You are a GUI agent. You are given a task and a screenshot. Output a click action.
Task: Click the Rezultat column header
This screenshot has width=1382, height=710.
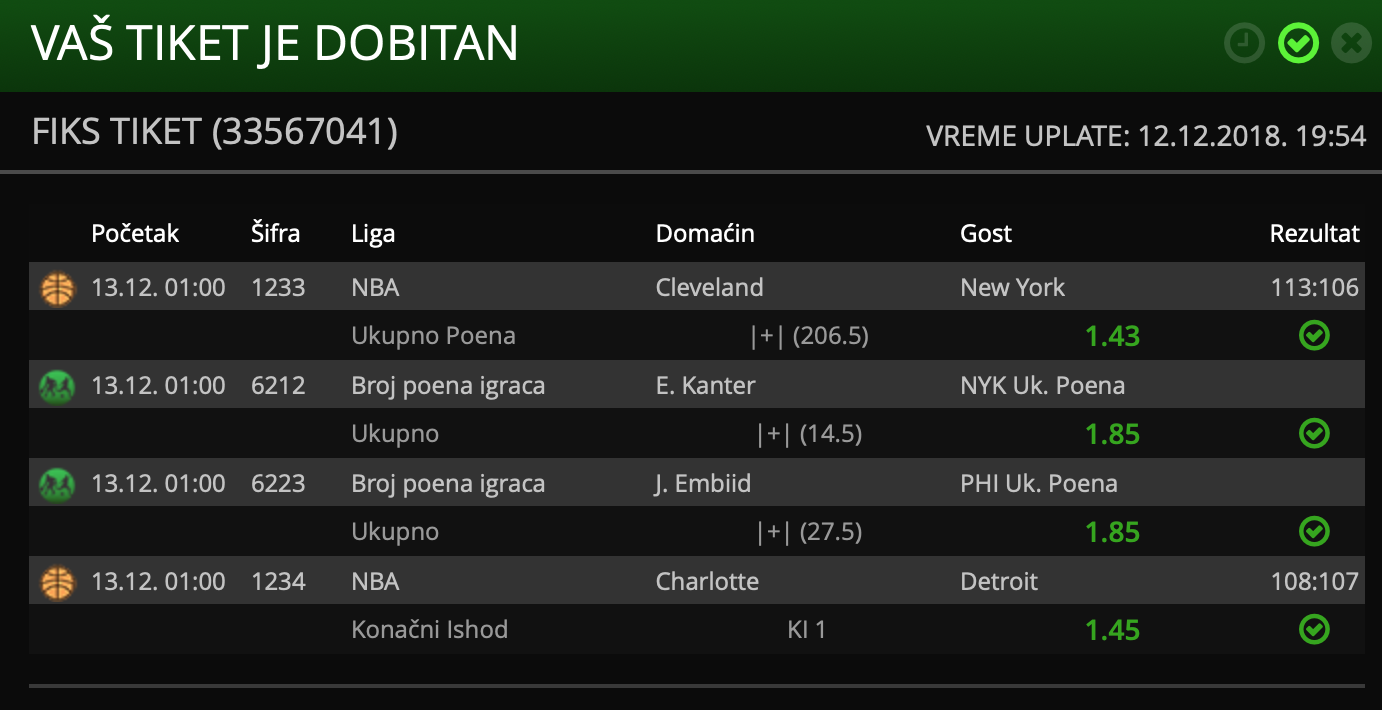(1315, 234)
